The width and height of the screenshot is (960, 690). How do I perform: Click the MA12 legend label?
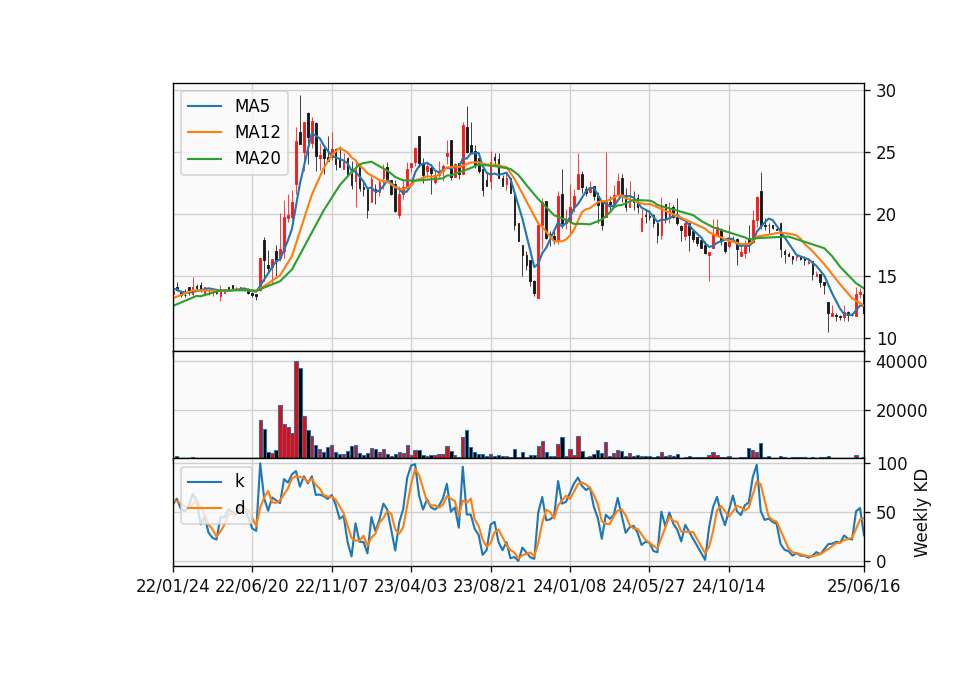click(257, 132)
